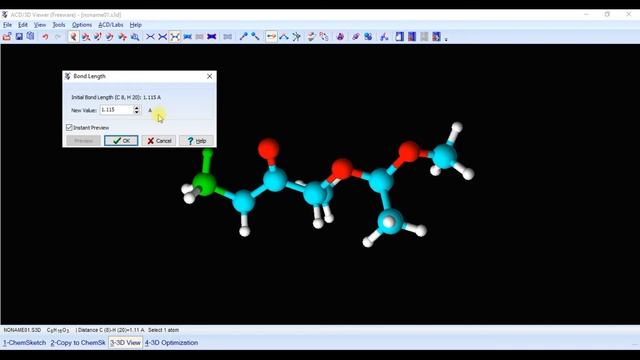Open the Options menu
640x360 pixels.
click(x=82, y=25)
